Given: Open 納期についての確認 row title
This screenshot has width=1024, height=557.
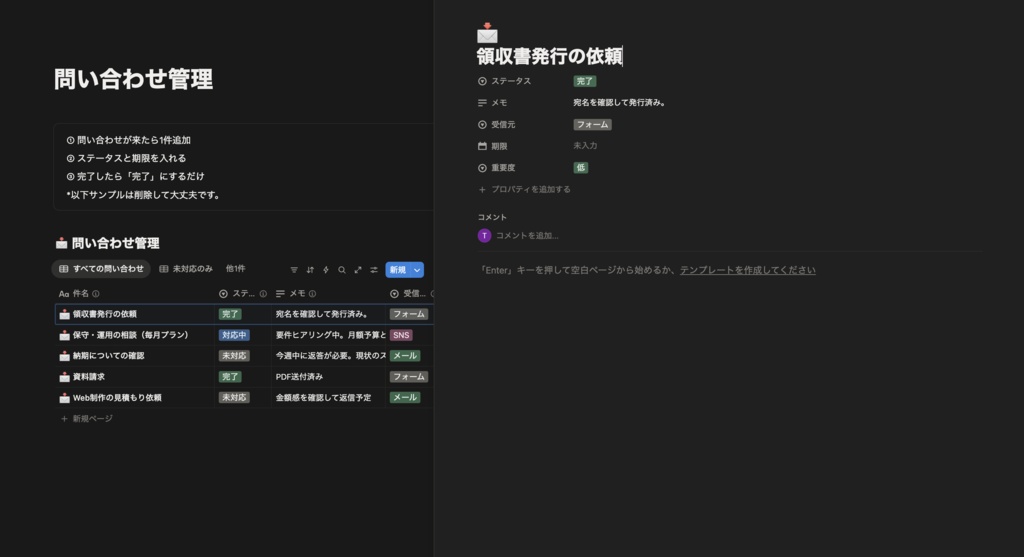Looking at the screenshot, I should (x=108, y=356).
